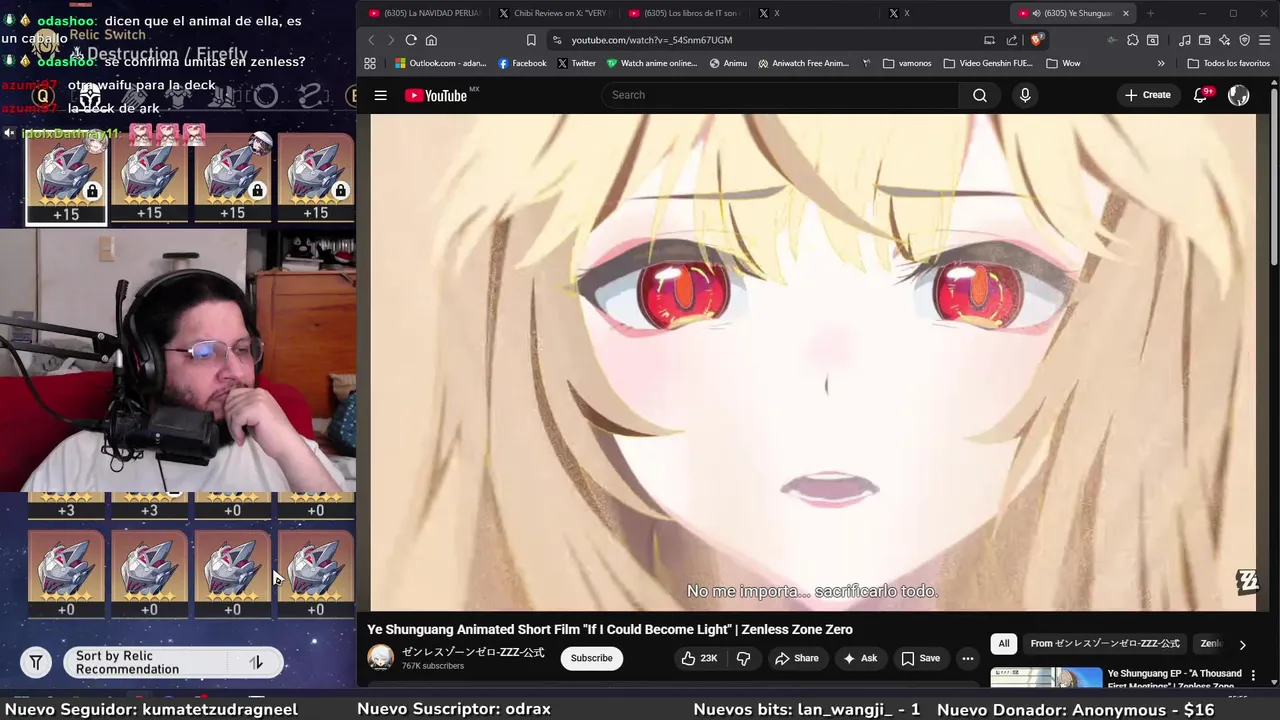
Task: Open the YouTube account avatar menu
Action: tap(1239, 95)
